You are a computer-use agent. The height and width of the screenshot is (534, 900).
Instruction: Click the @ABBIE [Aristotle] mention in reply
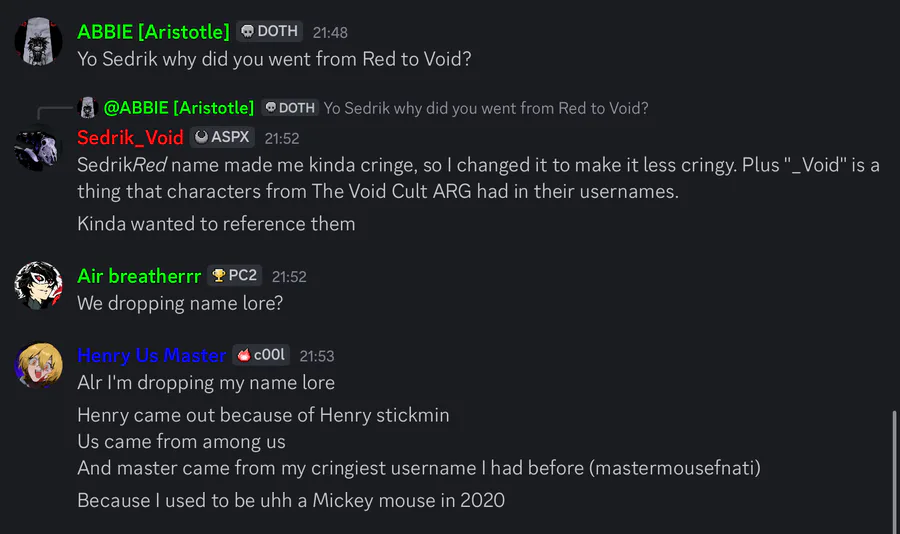pos(179,108)
